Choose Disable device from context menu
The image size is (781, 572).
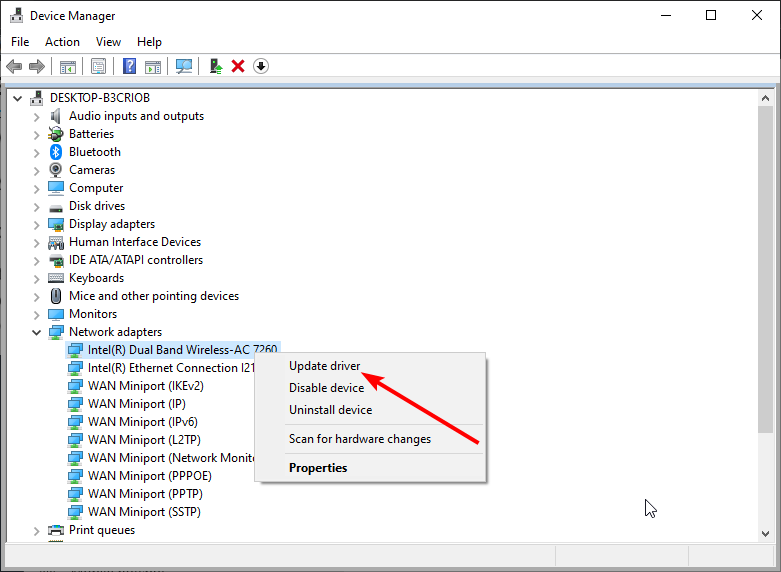tap(326, 388)
